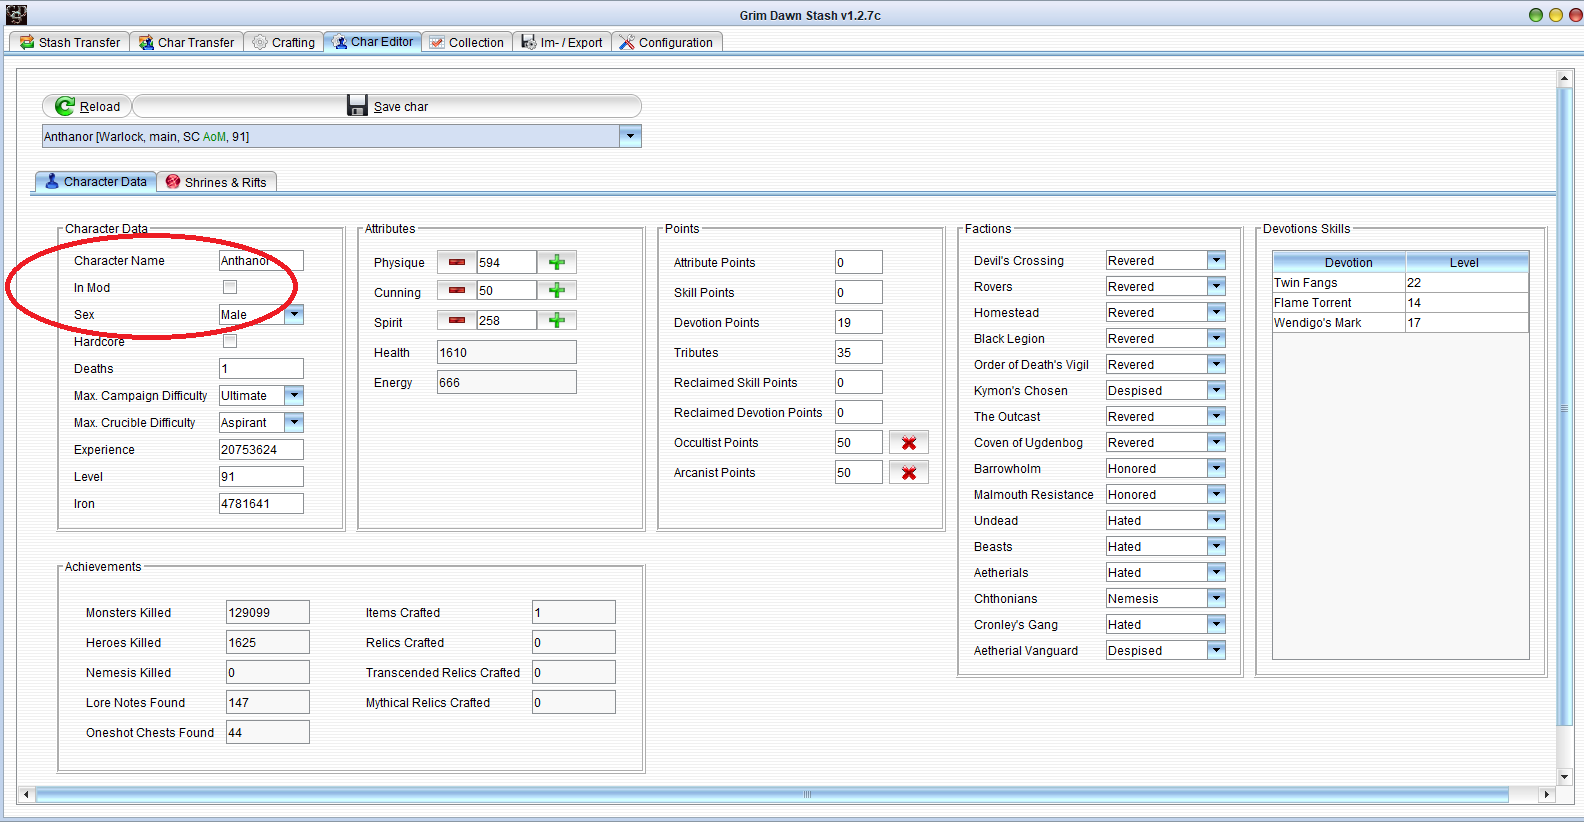
Task: Save the character with the floppy disk button
Action: (388, 106)
